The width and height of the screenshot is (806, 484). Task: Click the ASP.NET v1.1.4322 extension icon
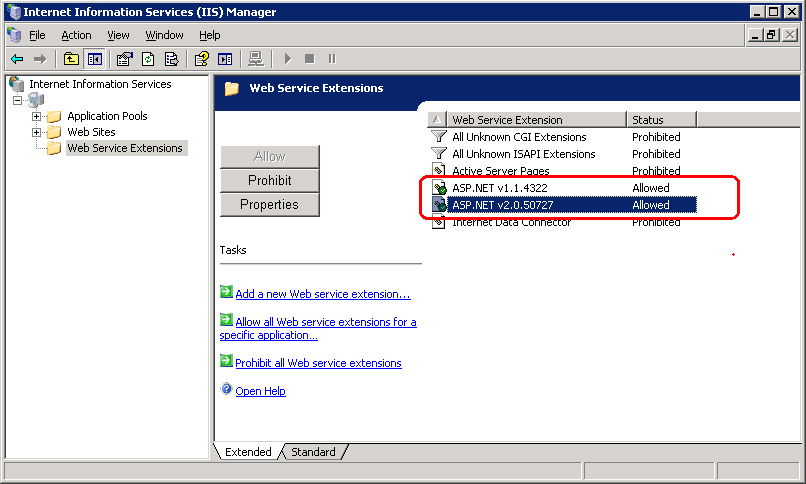[x=439, y=188]
